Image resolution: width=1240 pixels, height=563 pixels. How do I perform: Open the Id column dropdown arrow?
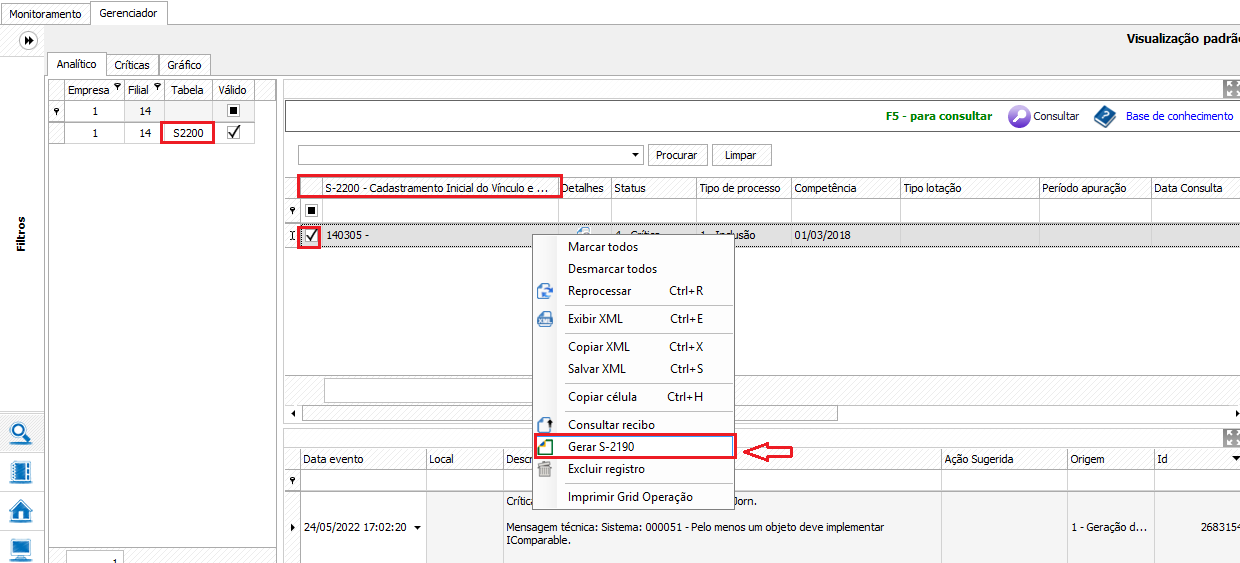(1235, 459)
